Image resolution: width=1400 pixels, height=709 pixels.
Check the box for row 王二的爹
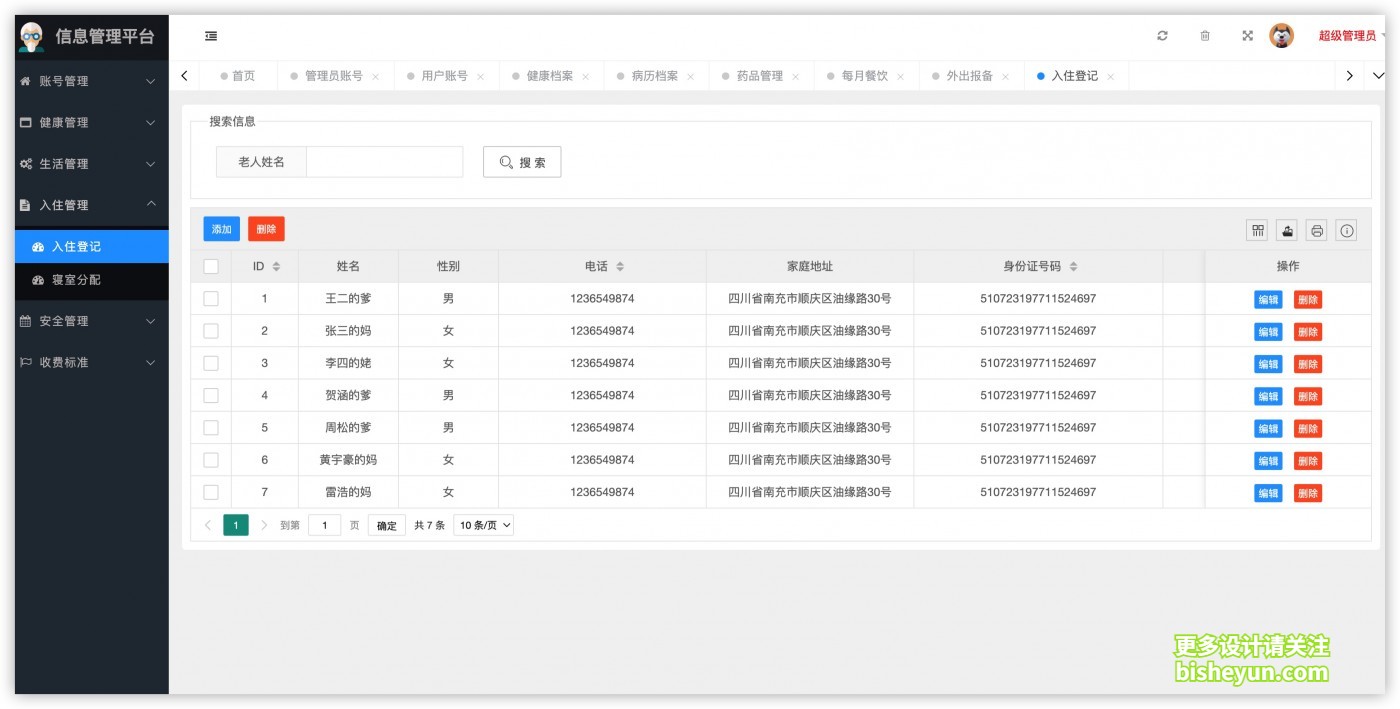pyautogui.click(x=211, y=298)
